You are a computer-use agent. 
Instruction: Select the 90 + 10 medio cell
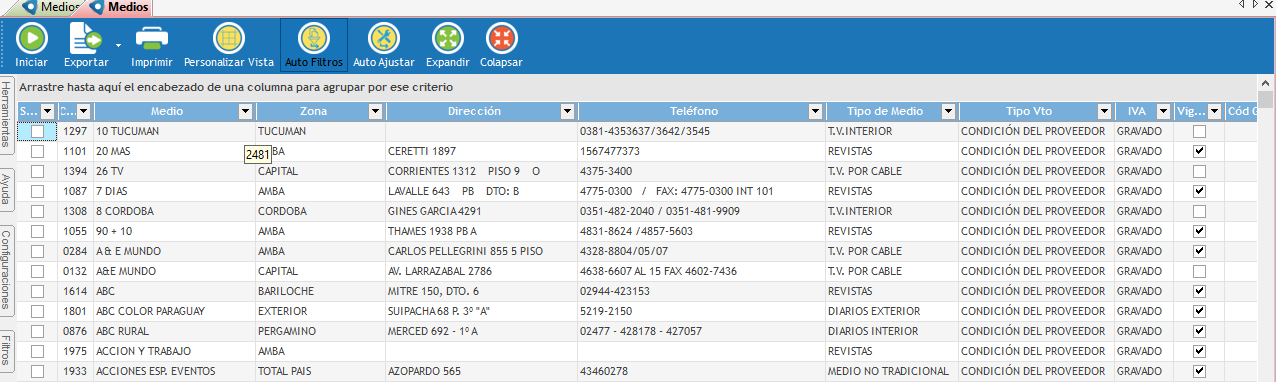pos(174,231)
